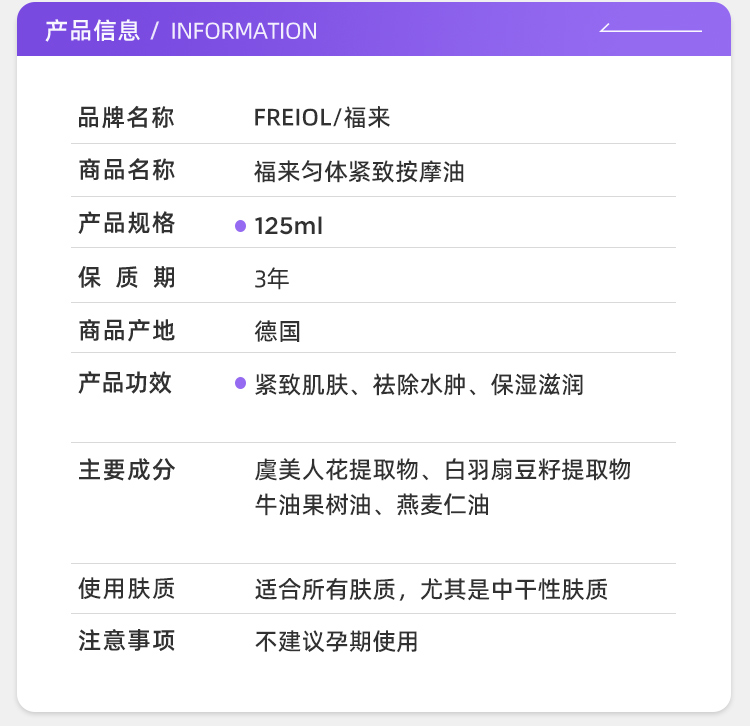The width and height of the screenshot is (750, 726).
Task: Click the FREIOL/福来 brand value
Action: pos(322,118)
